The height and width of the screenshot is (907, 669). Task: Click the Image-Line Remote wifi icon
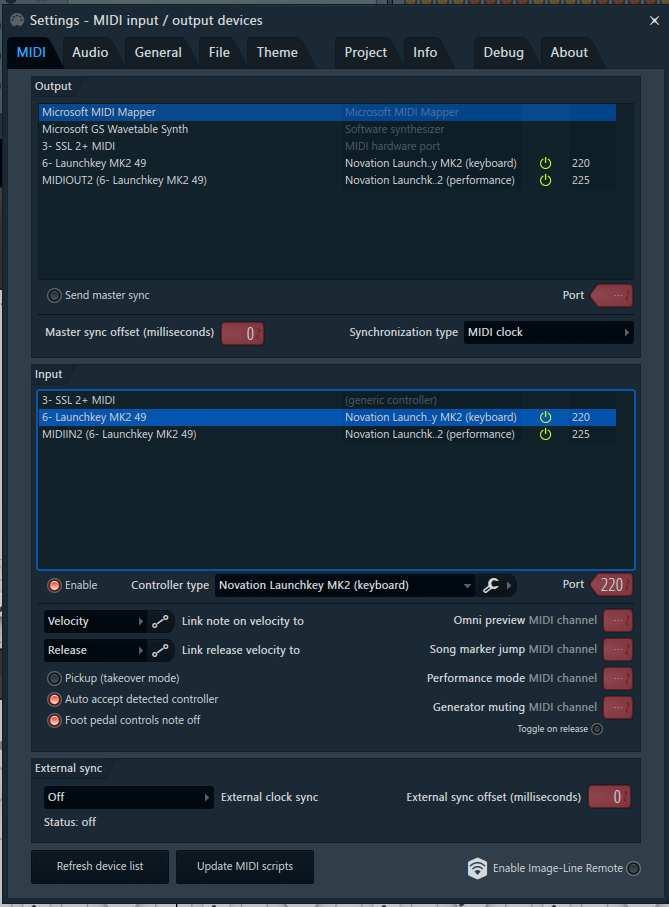(477, 868)
